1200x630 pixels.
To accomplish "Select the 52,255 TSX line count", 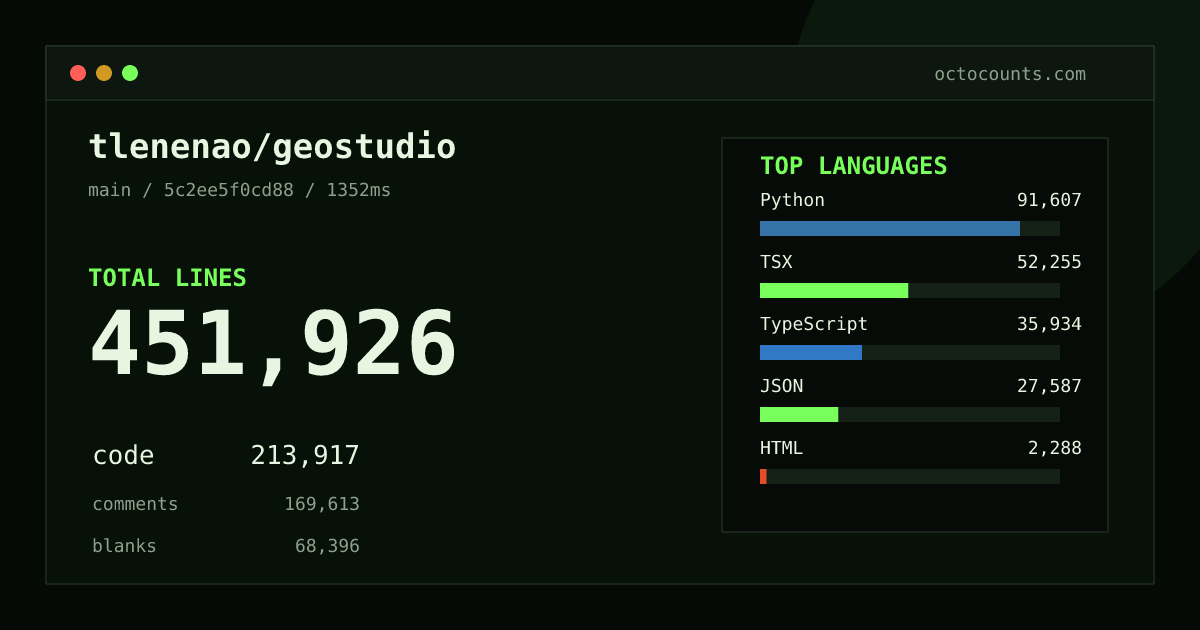I will click(x=1049, y=262).
